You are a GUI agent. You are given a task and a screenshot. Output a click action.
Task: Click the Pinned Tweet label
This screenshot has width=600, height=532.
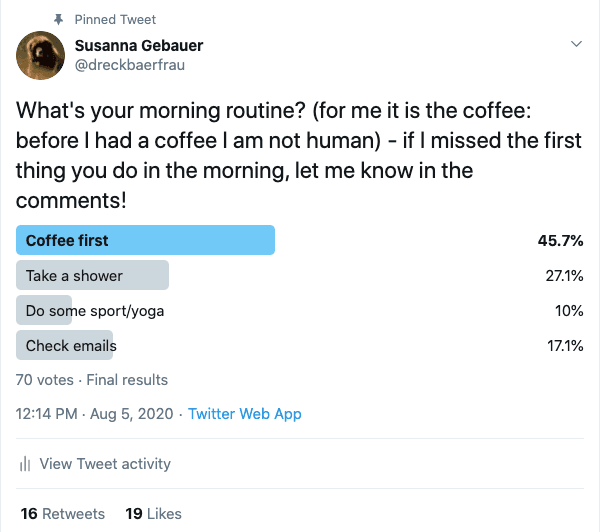point(115,20)
